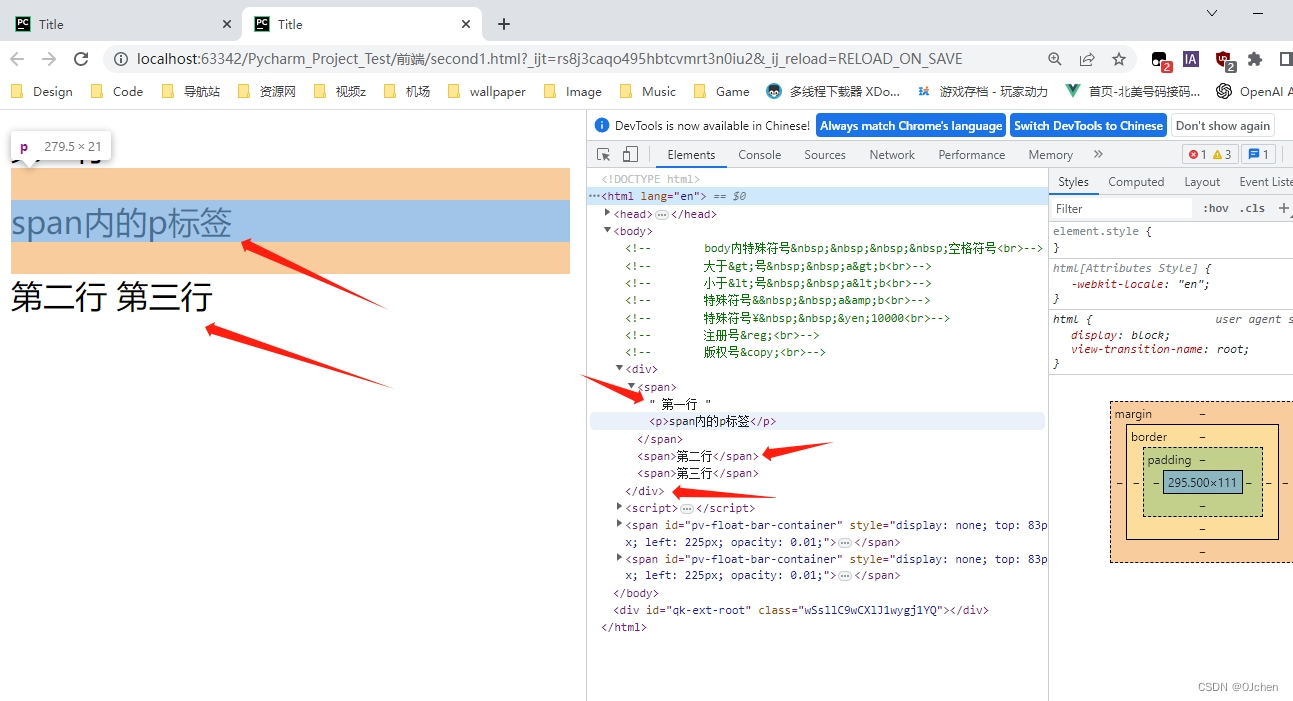The height and width of the screenshot is (701, 1293).
Task: Open the uBlock Origin shield extension
Action: click(1224, 60)
